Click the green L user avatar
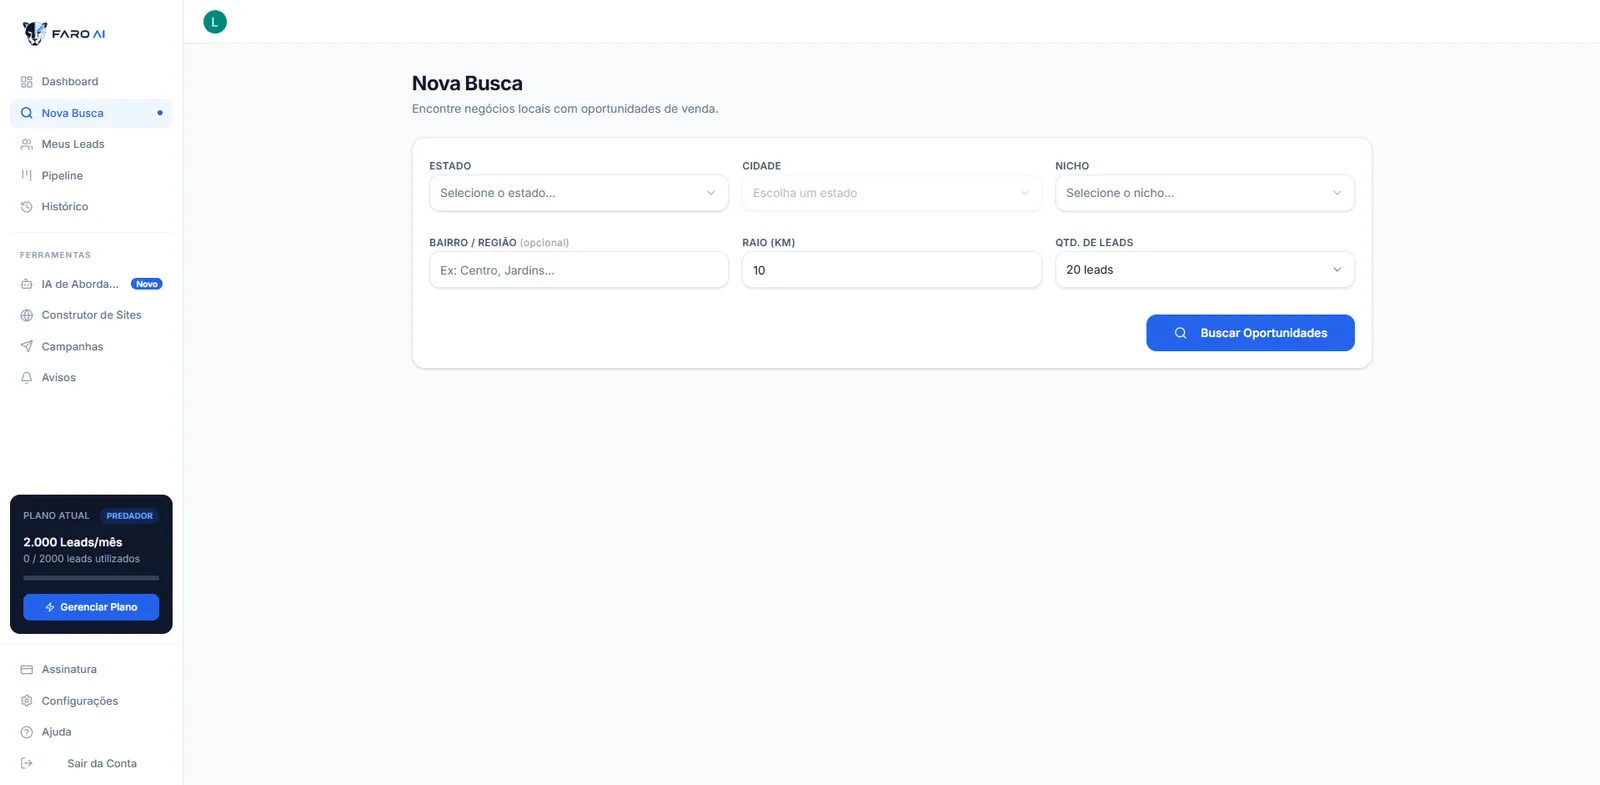 pos(215,22)
